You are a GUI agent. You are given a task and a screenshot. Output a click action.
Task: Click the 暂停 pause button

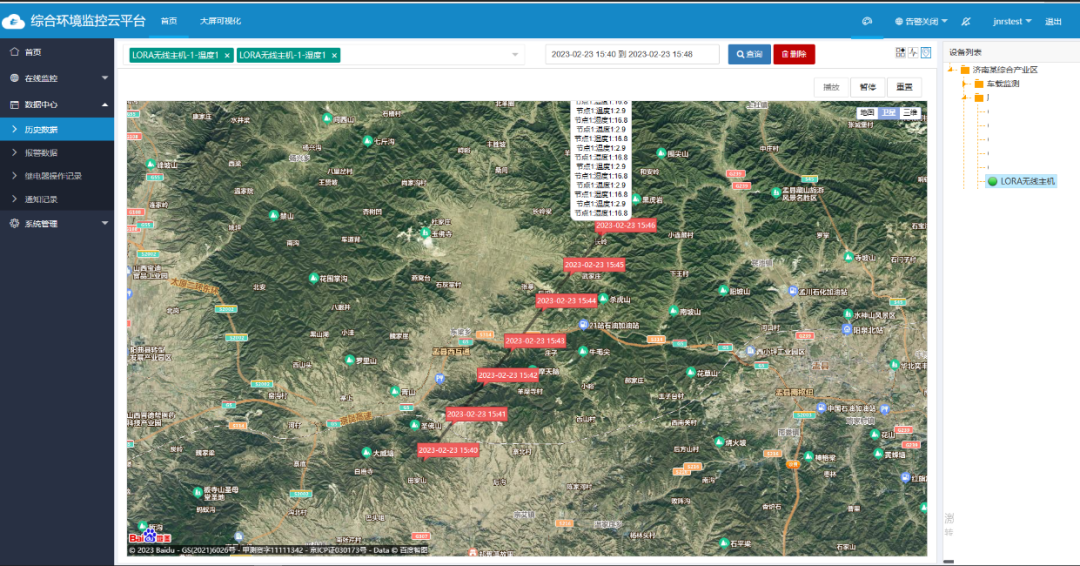pos(868,87)
